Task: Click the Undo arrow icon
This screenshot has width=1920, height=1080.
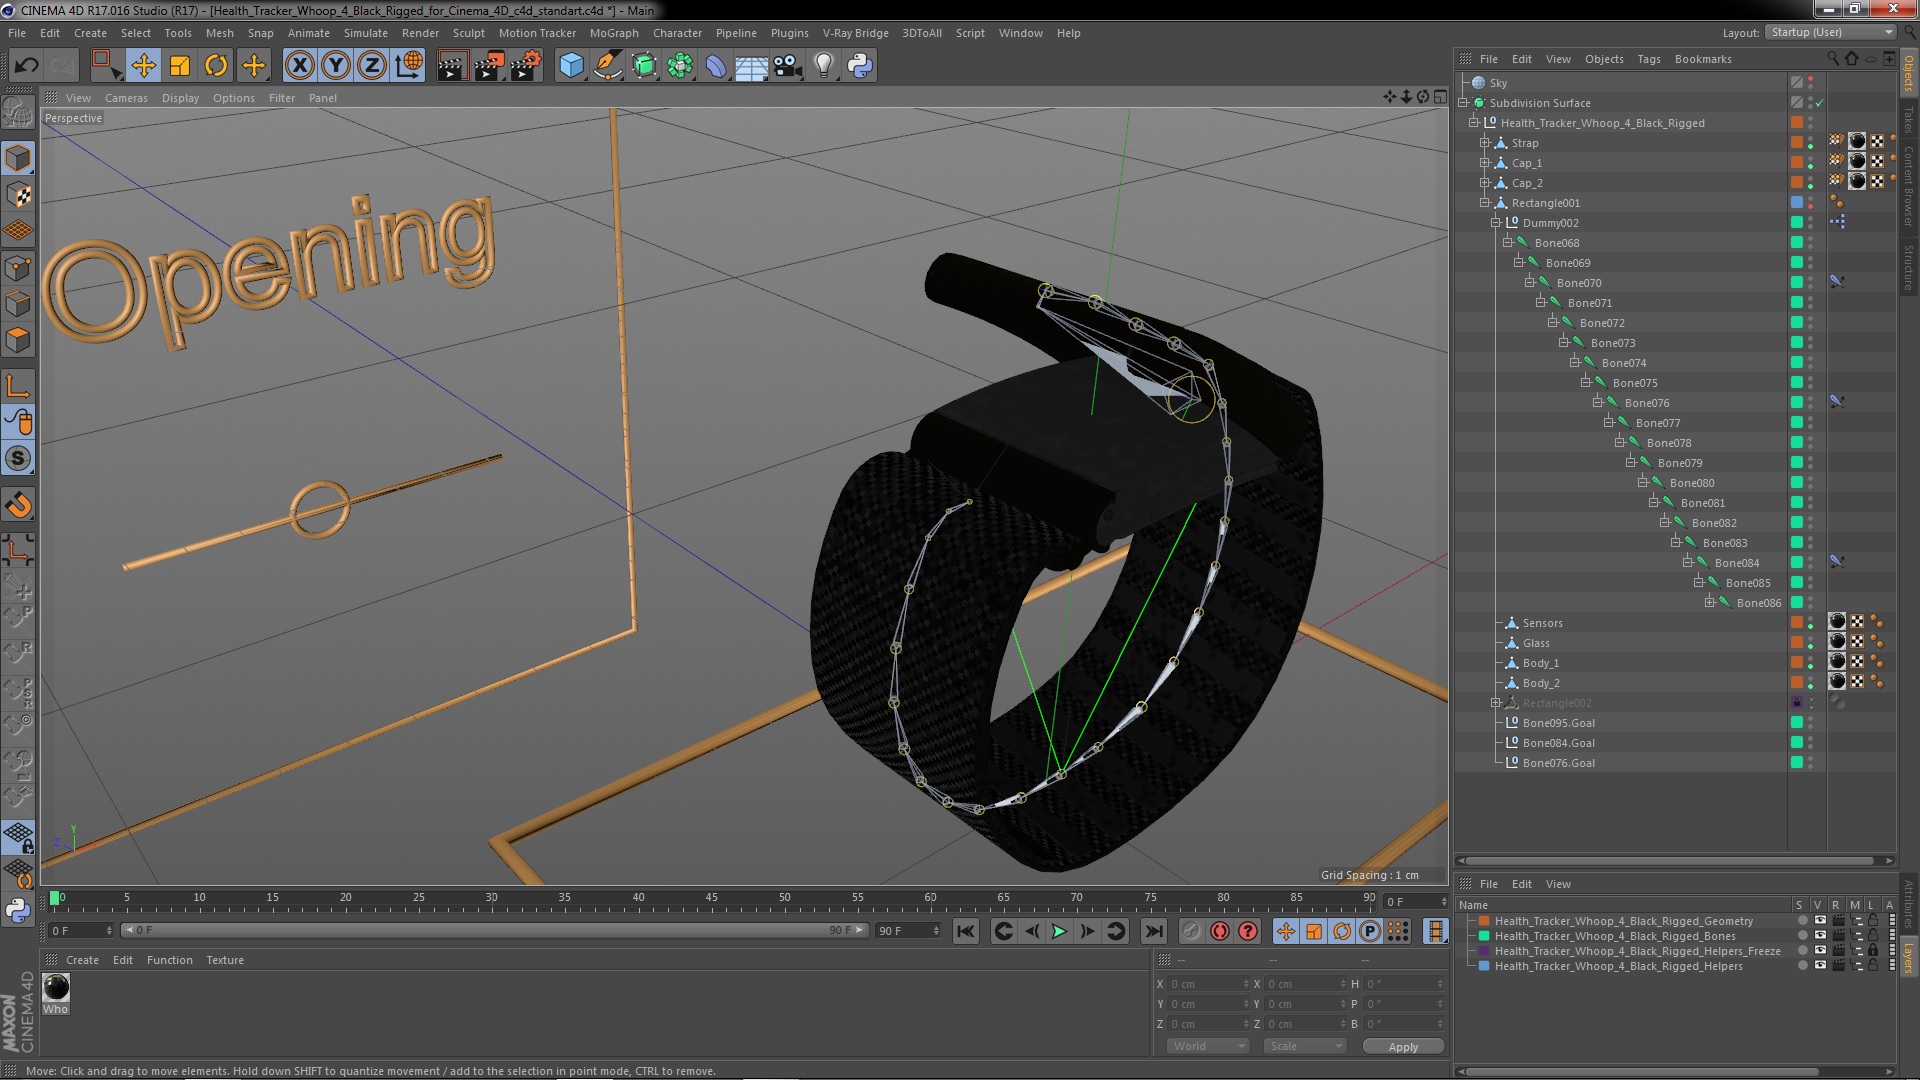Action: tap(26, 66)
